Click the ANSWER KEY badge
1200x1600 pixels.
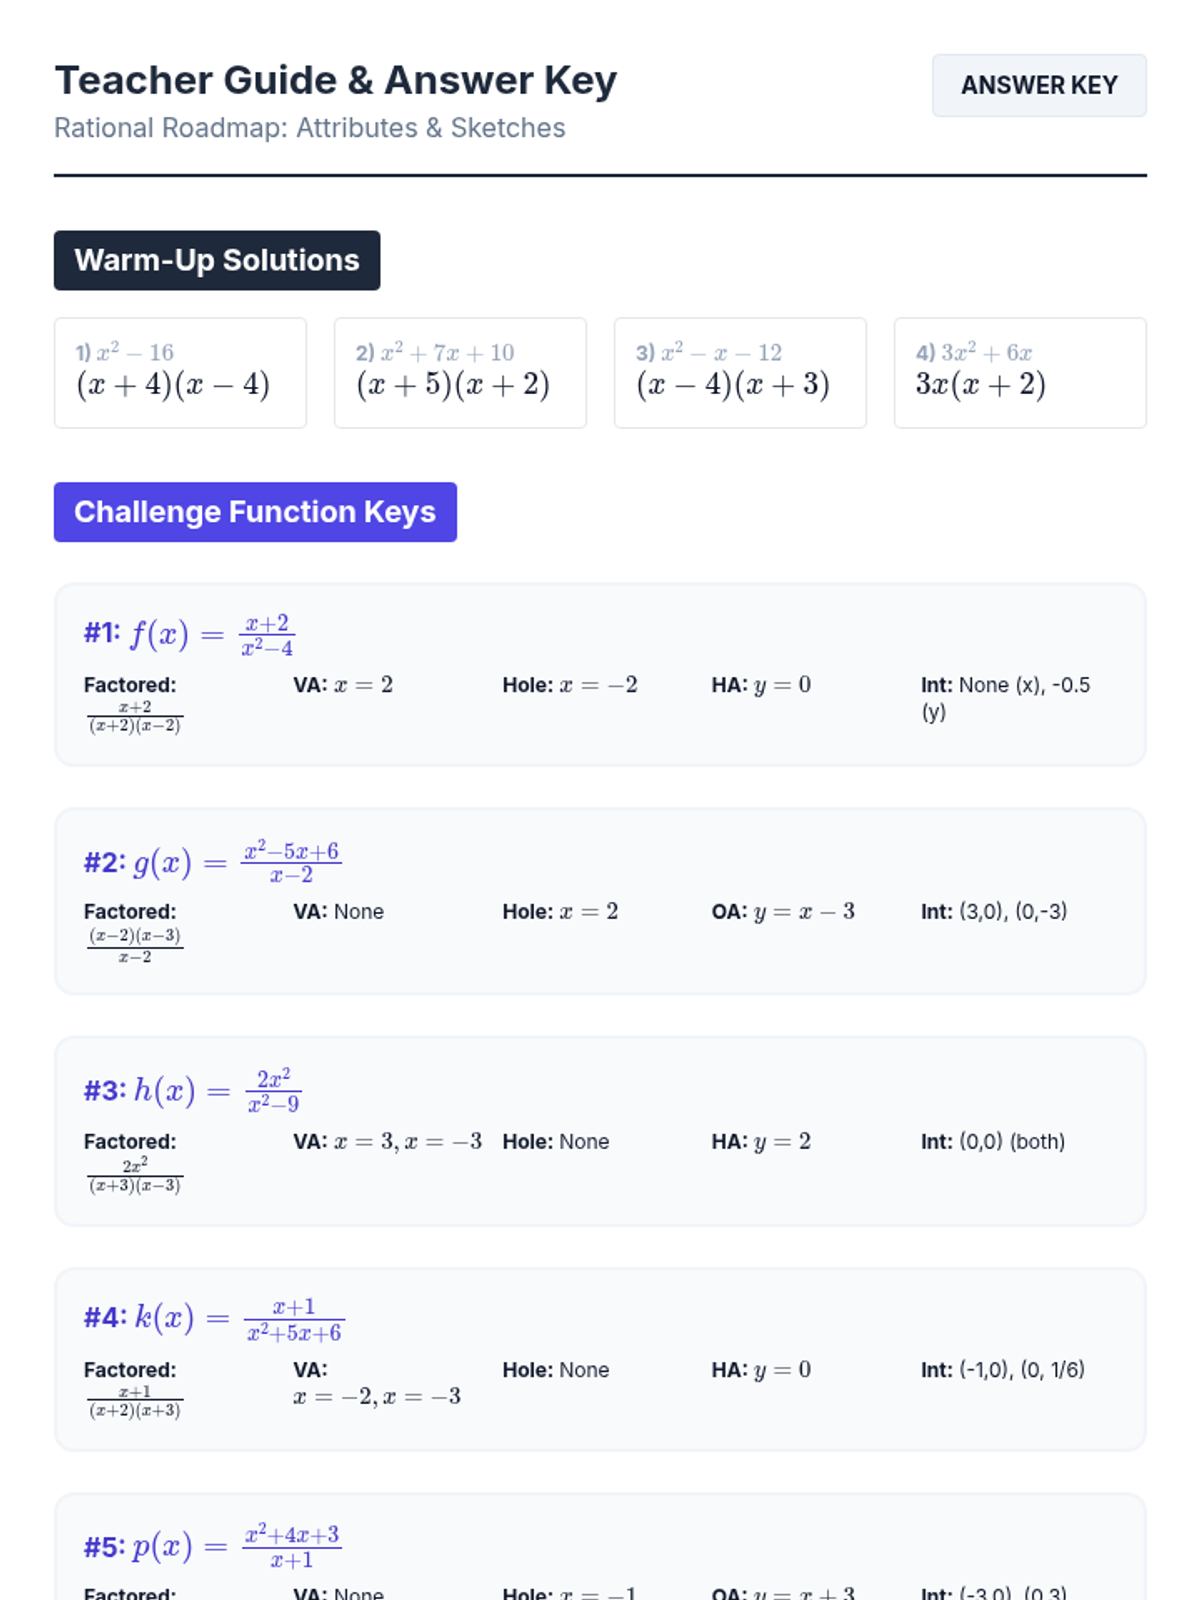(x=1039, y=86)
